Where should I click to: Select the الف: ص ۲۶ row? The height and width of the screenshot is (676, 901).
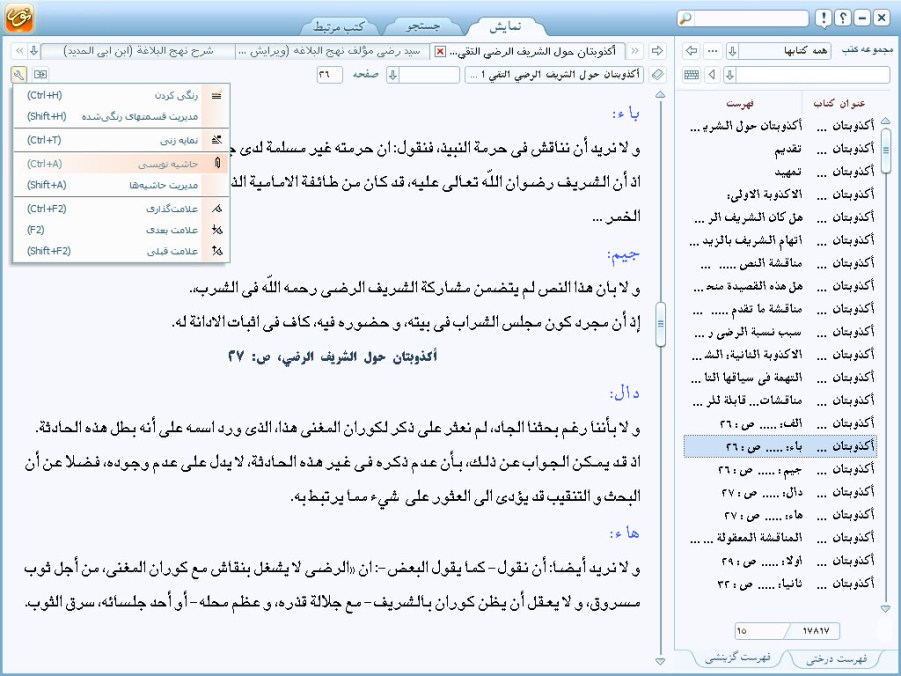(780, 424)
